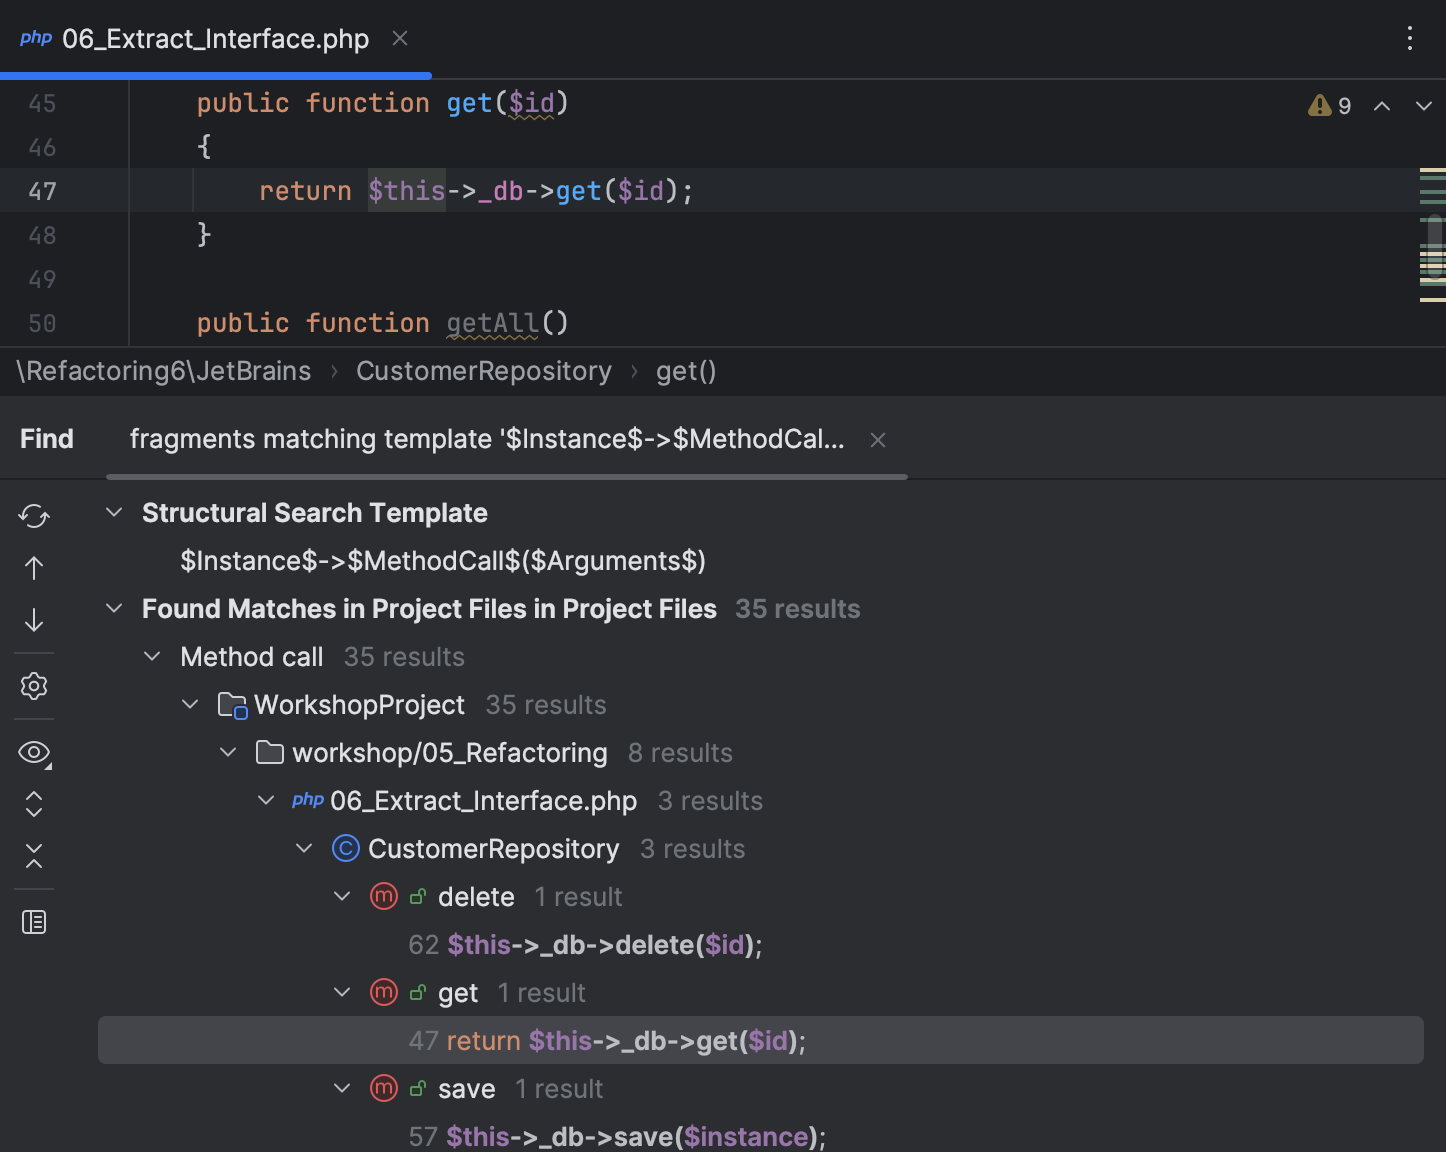Open Find tool window settings gear

[33, 686]
